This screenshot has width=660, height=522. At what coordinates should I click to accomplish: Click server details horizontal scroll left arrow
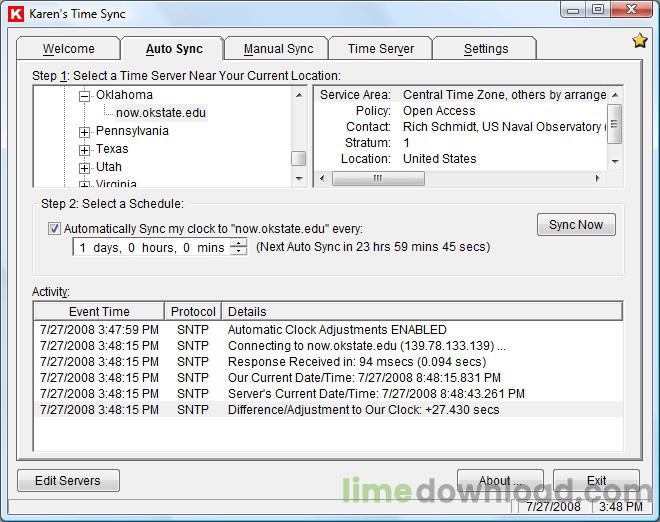coord(322,178)
